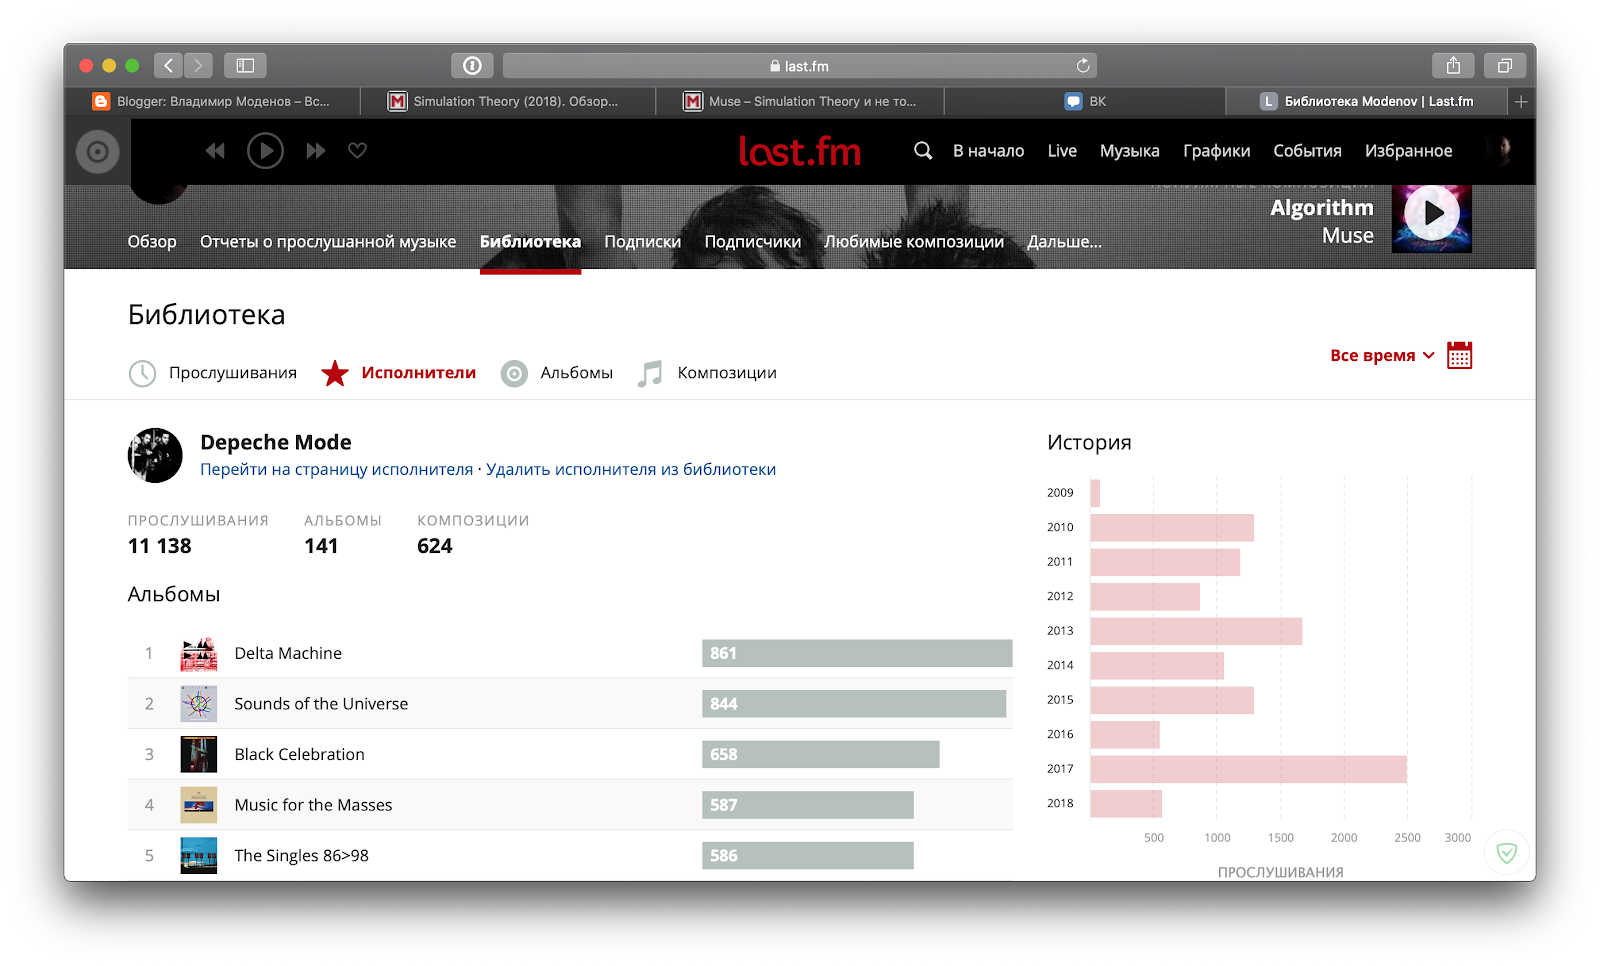1600x966 pixels.
Task: Show library Исполнители section
Action: (x=398, y=373)
